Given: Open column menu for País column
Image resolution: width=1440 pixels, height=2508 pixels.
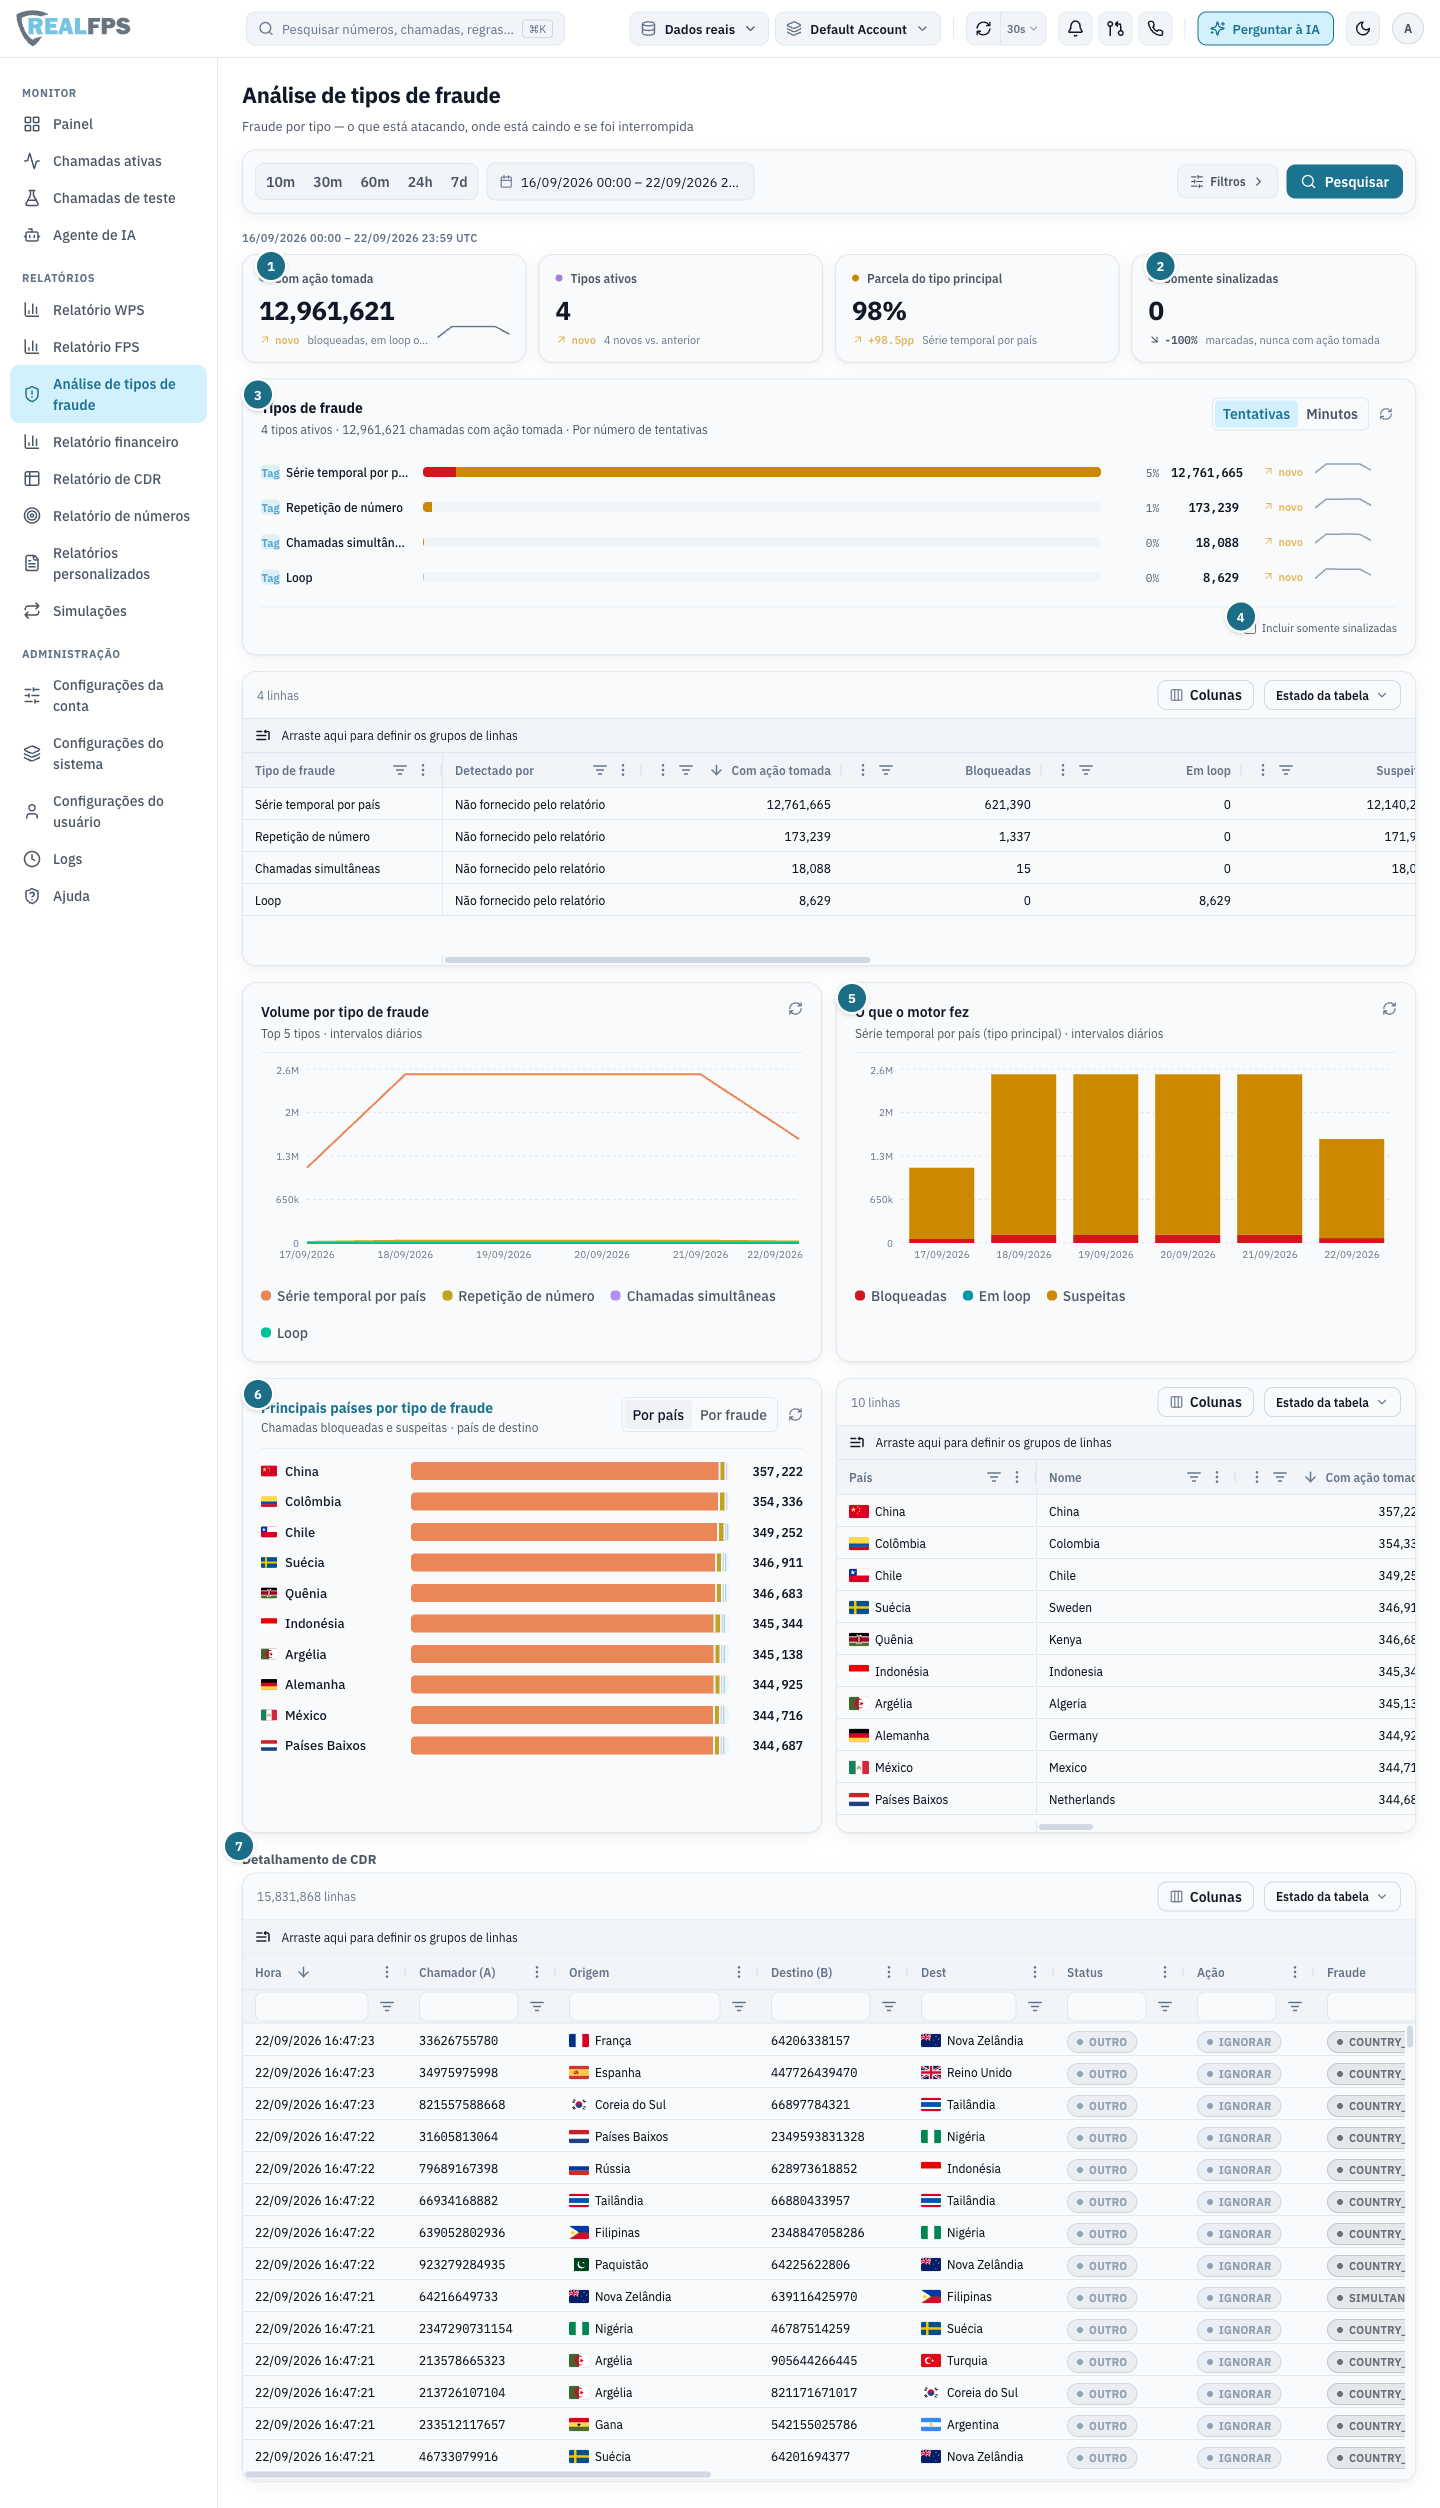Looking at the screenshot, I should tap(1017, 1478).
